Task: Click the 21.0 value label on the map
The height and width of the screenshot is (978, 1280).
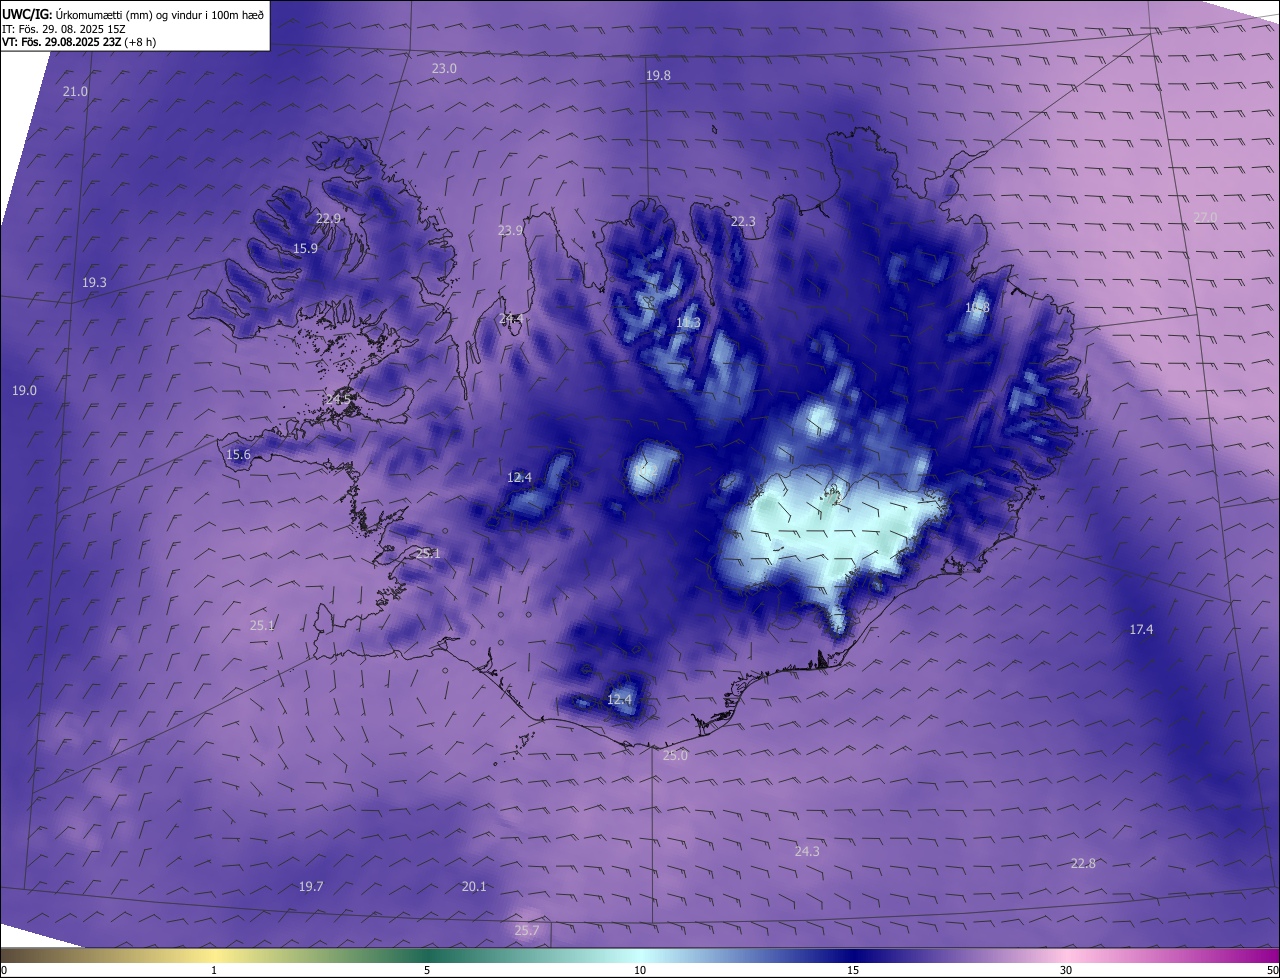Action: coord(75,92)
